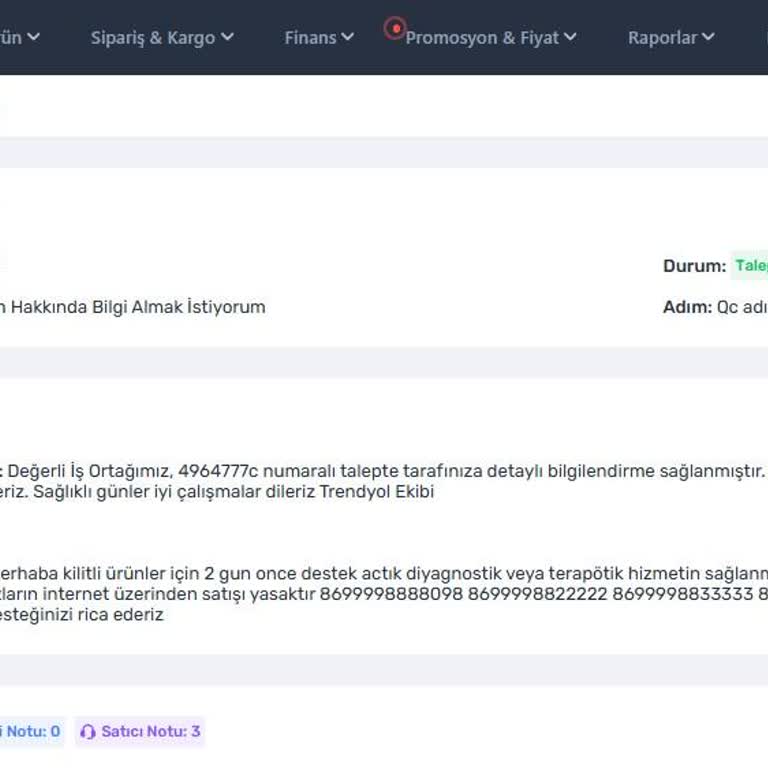Image resolution: width=768 pixels, height=768 pixels.
Task: Open the Promosyon & Fiyat menu
Action: pyautogui.click(x=491, y=38)
